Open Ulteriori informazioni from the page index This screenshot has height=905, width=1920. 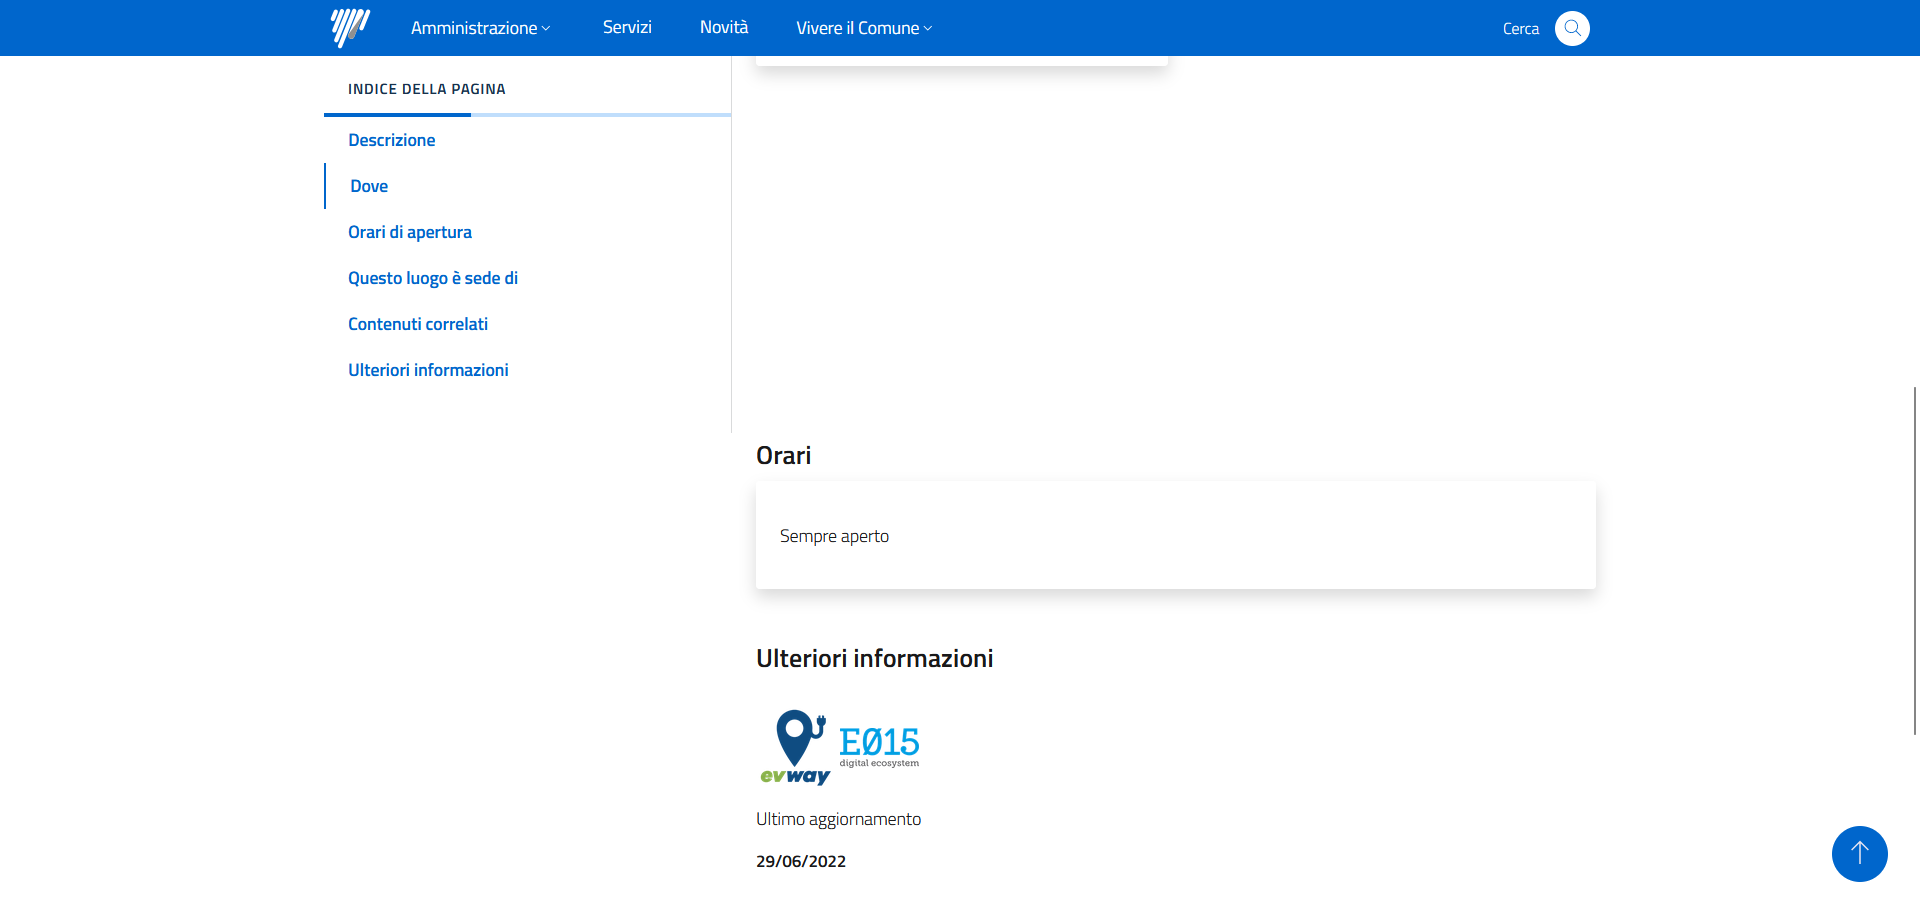pos(428,370)
